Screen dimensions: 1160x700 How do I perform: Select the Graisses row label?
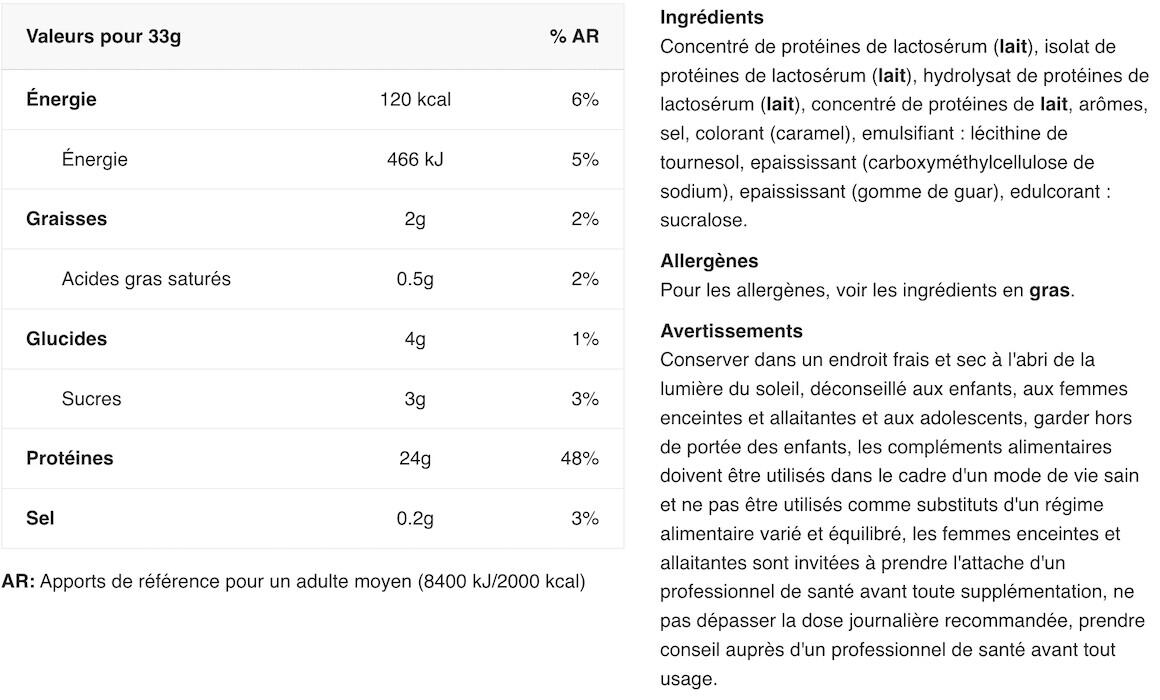tap(66, 219)
